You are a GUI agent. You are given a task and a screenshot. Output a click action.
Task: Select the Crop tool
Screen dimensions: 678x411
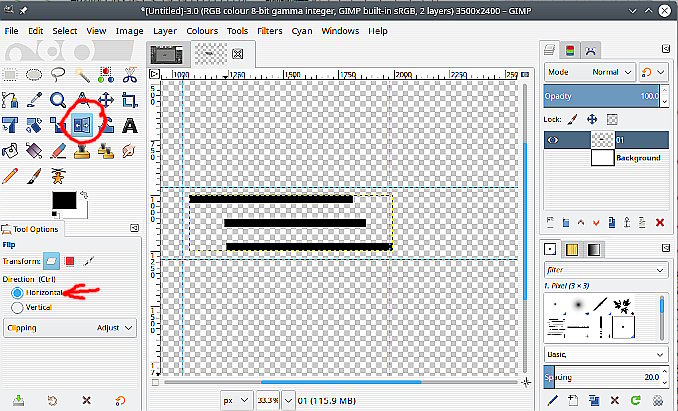click(x=130, y=100)
